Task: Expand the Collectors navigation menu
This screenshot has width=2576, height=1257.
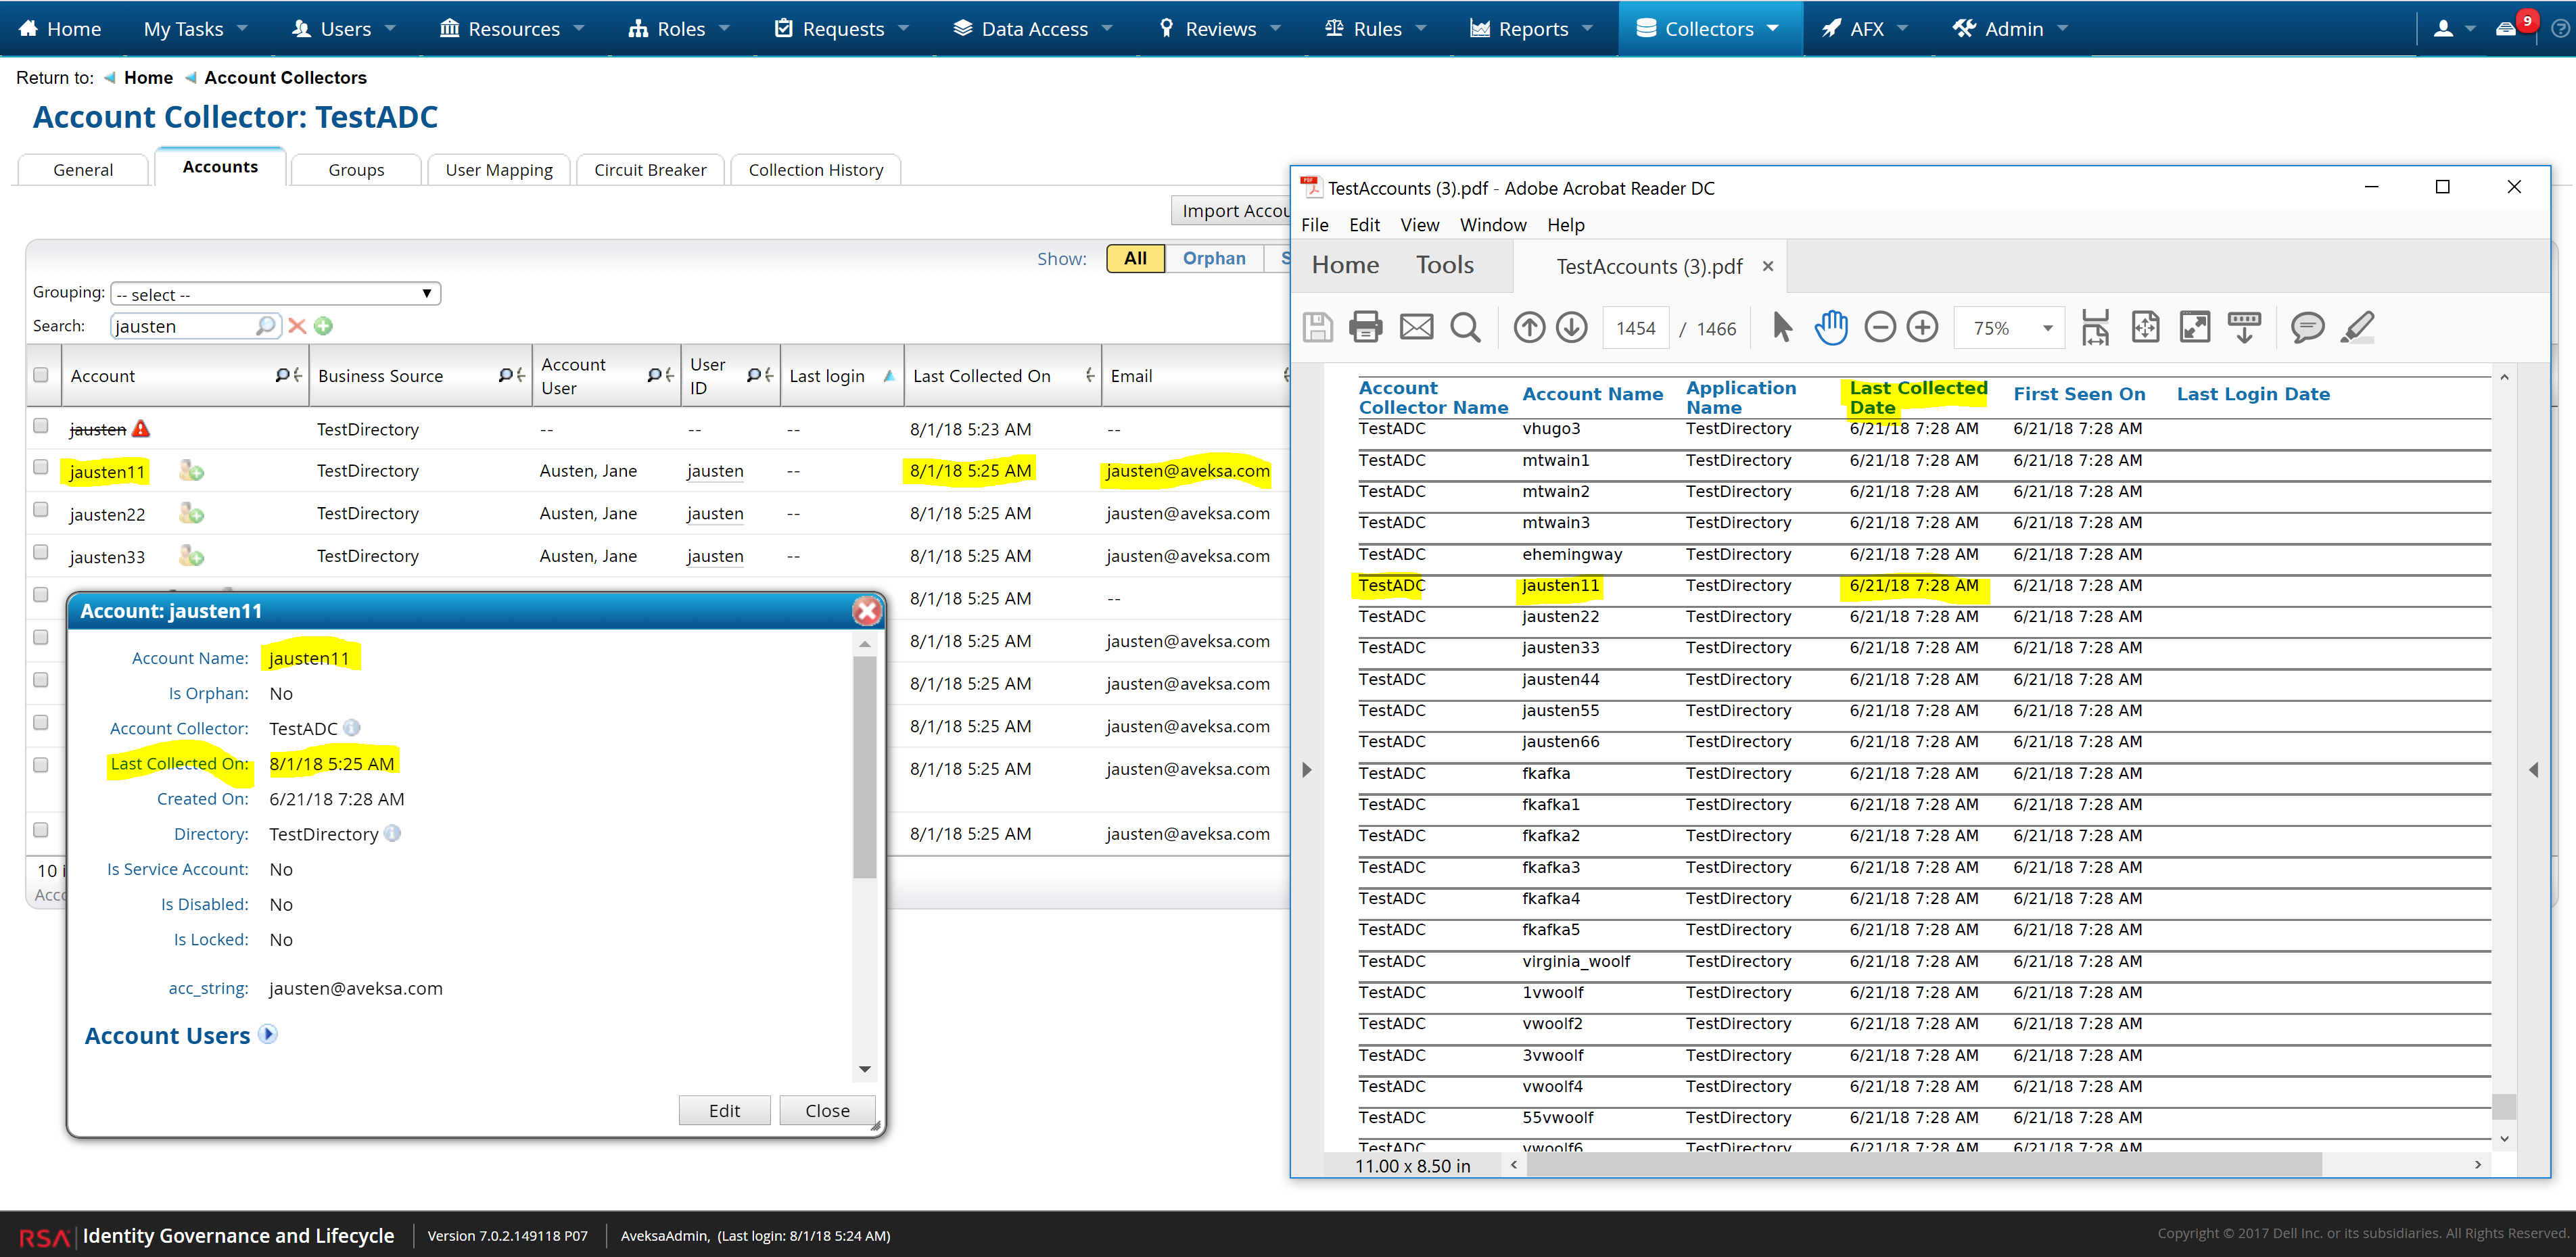Action: coord(1708,29)
